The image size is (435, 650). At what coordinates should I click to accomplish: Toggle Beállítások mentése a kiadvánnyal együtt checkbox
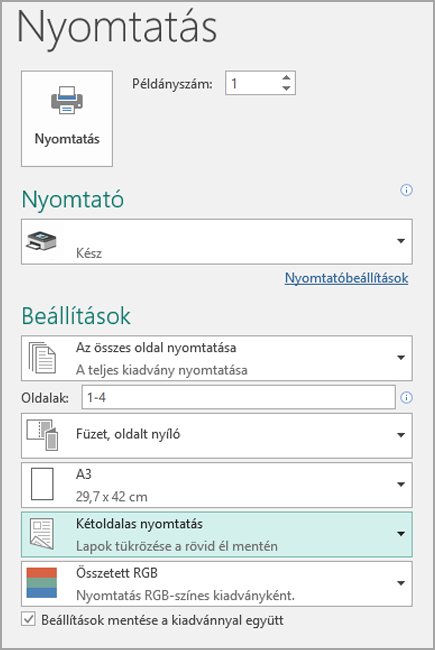coord(28,620)
